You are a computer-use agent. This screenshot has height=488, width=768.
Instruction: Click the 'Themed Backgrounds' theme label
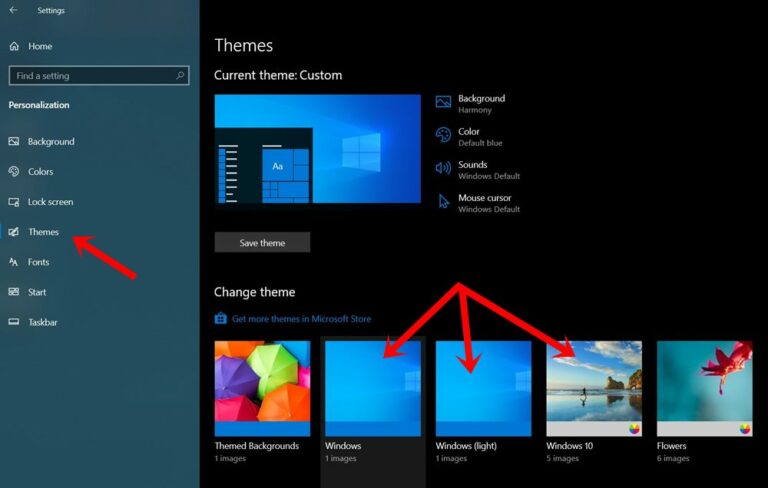(257, 446)
